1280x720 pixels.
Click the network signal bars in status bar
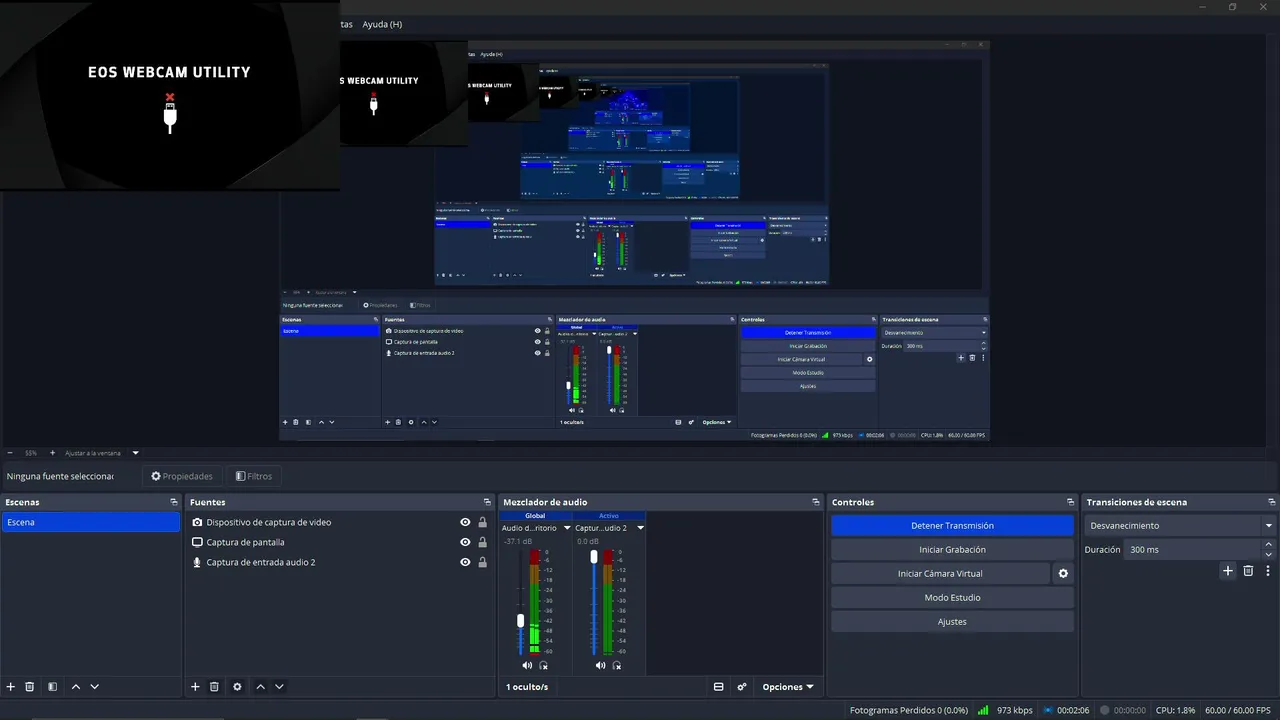point(983,710)
